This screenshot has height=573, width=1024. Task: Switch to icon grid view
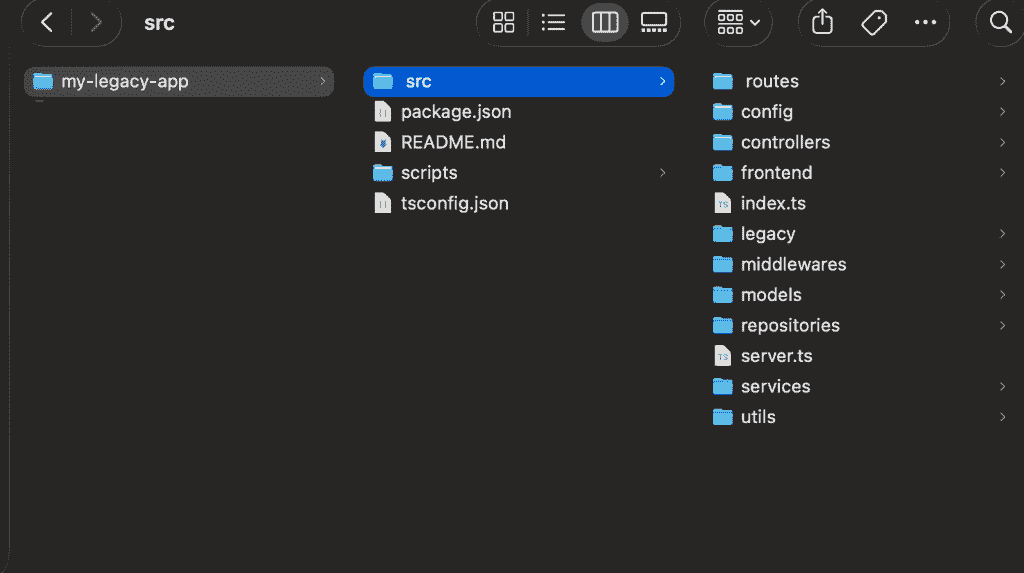coord(504,23)
